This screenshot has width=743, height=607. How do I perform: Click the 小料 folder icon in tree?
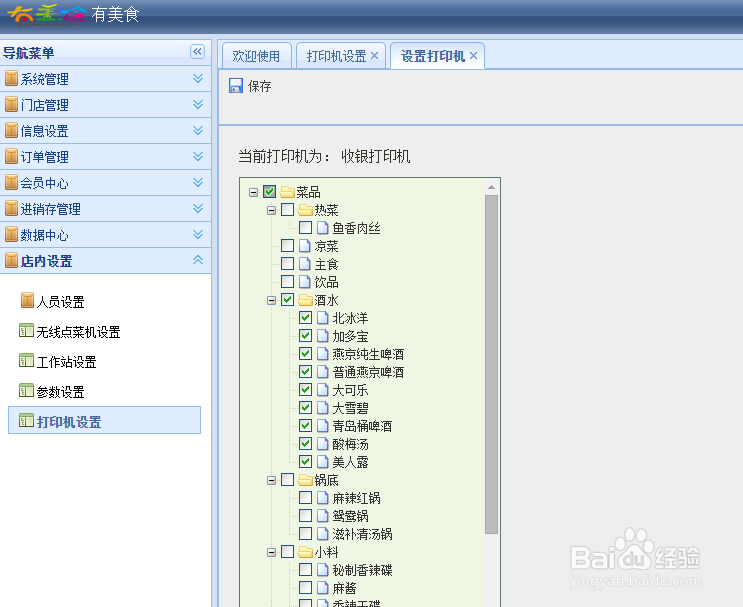tap(305, 552)
